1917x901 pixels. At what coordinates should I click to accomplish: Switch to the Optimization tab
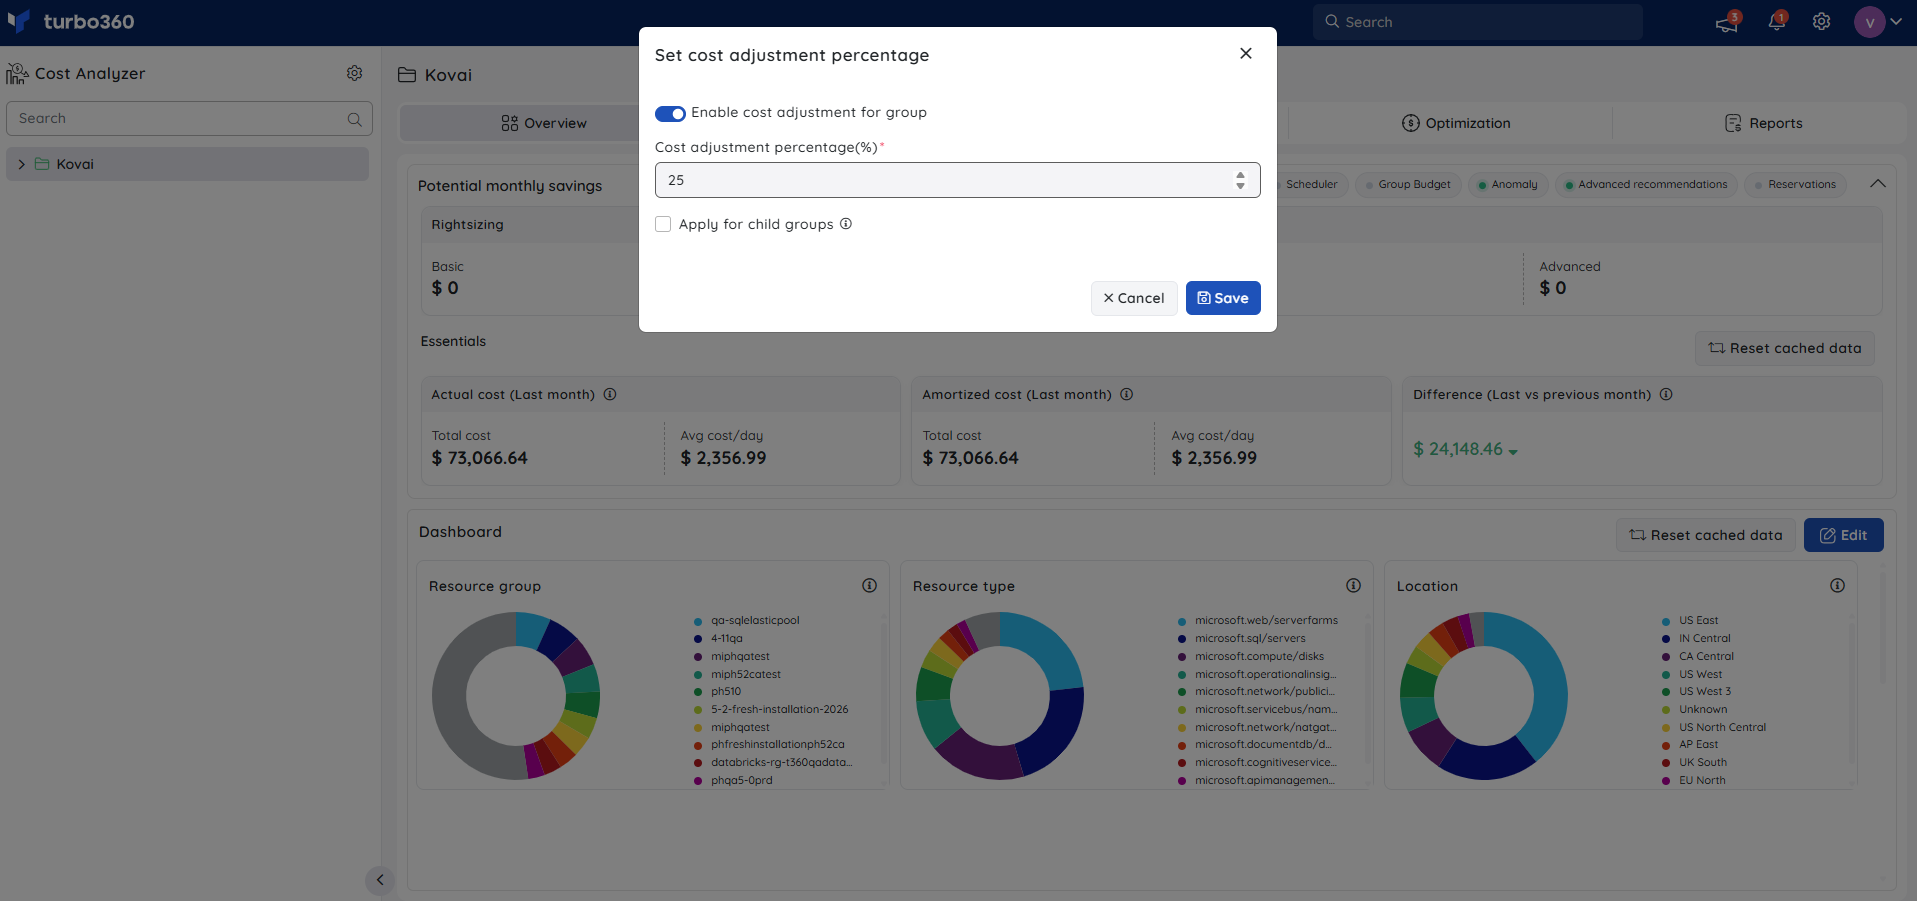1456,123
